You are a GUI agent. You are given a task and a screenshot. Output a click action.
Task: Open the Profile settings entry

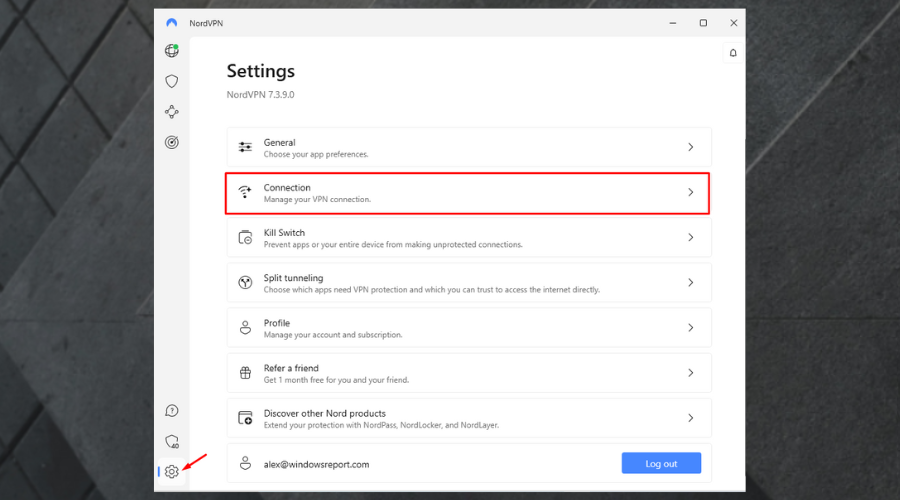pos(277,323)
